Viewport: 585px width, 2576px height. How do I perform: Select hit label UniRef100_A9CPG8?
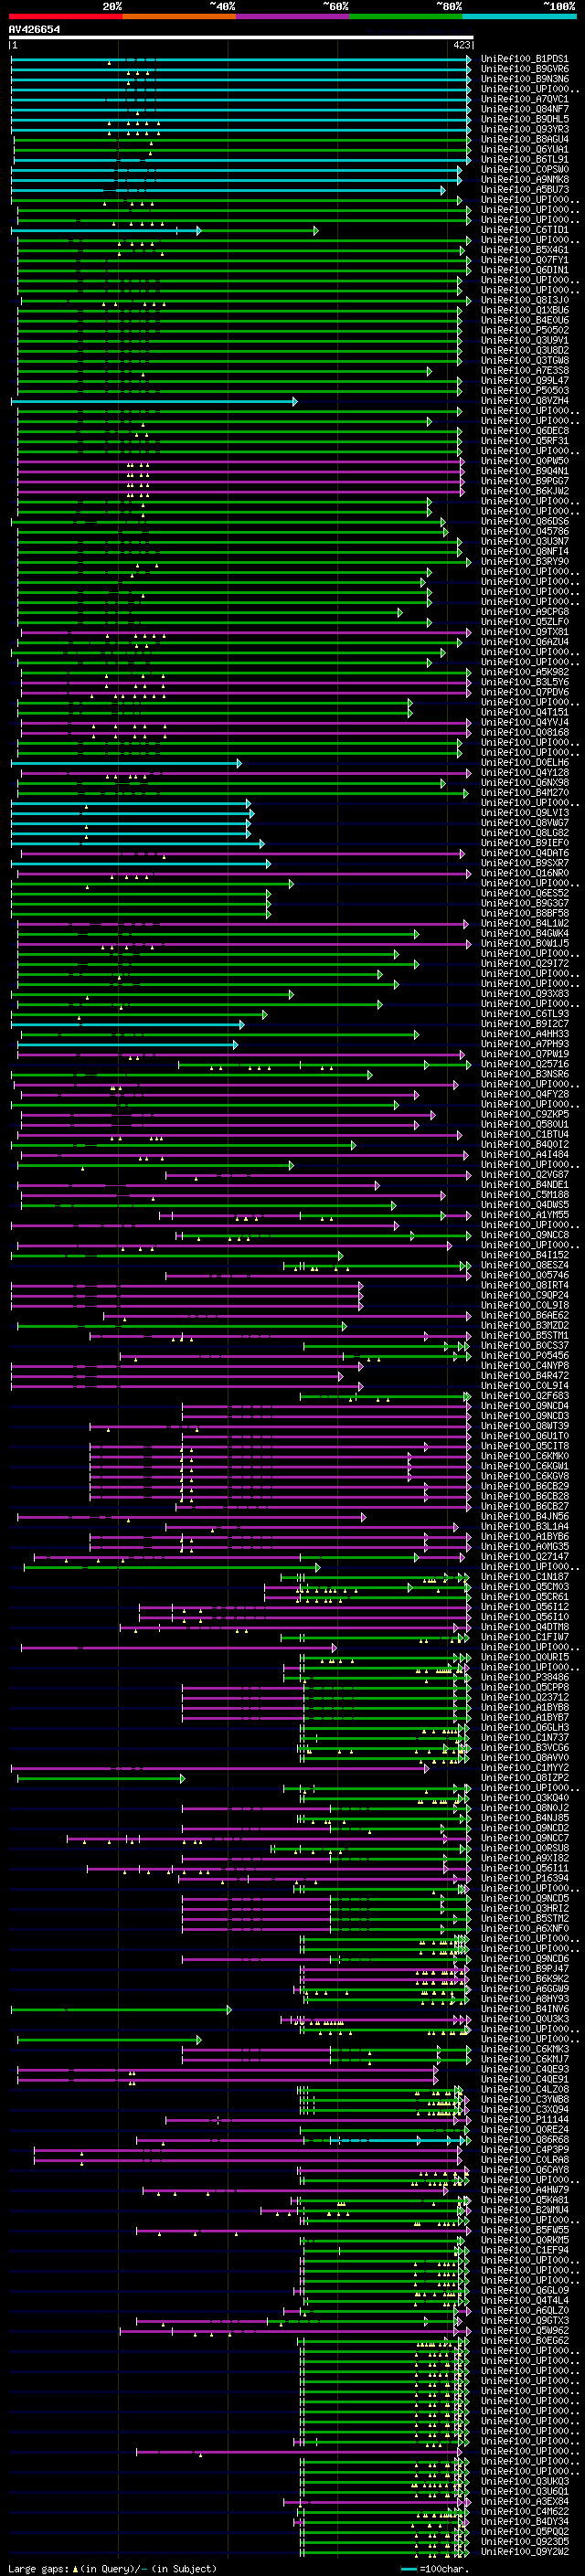(524, 612)
